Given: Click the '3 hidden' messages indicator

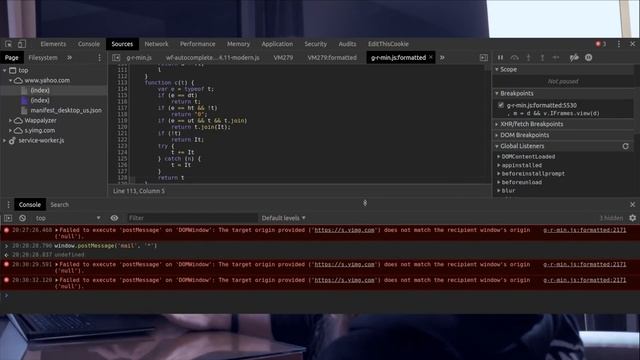Looking at the screenshot, I should (611, 218).
